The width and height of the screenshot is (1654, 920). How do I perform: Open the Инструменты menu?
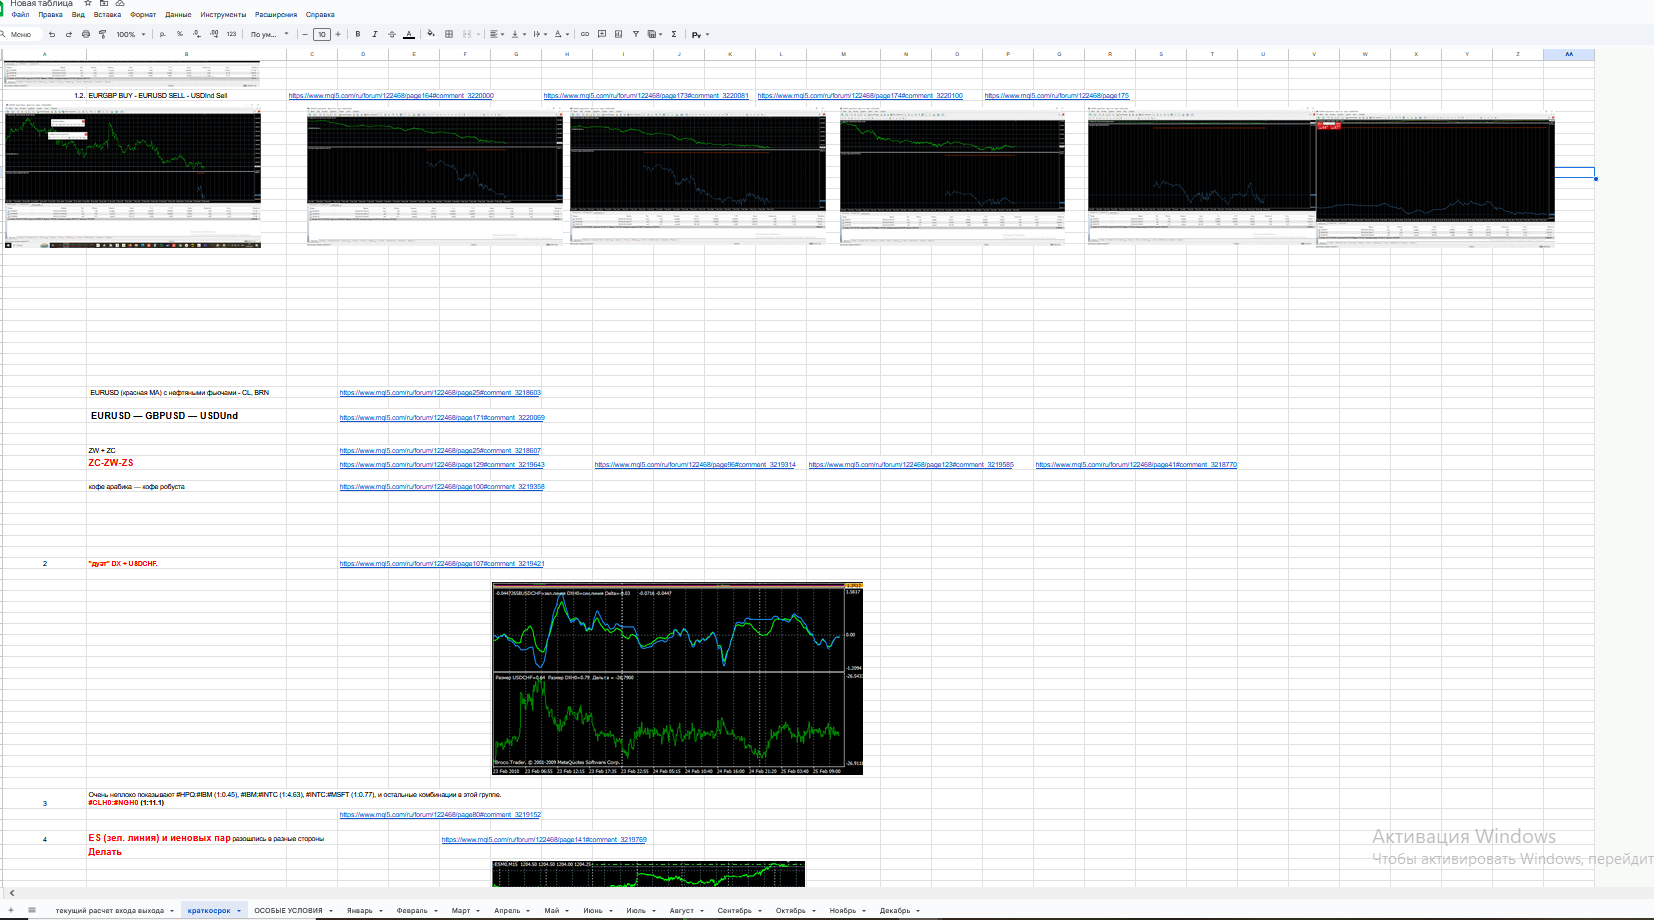click(x=223, y=15)
